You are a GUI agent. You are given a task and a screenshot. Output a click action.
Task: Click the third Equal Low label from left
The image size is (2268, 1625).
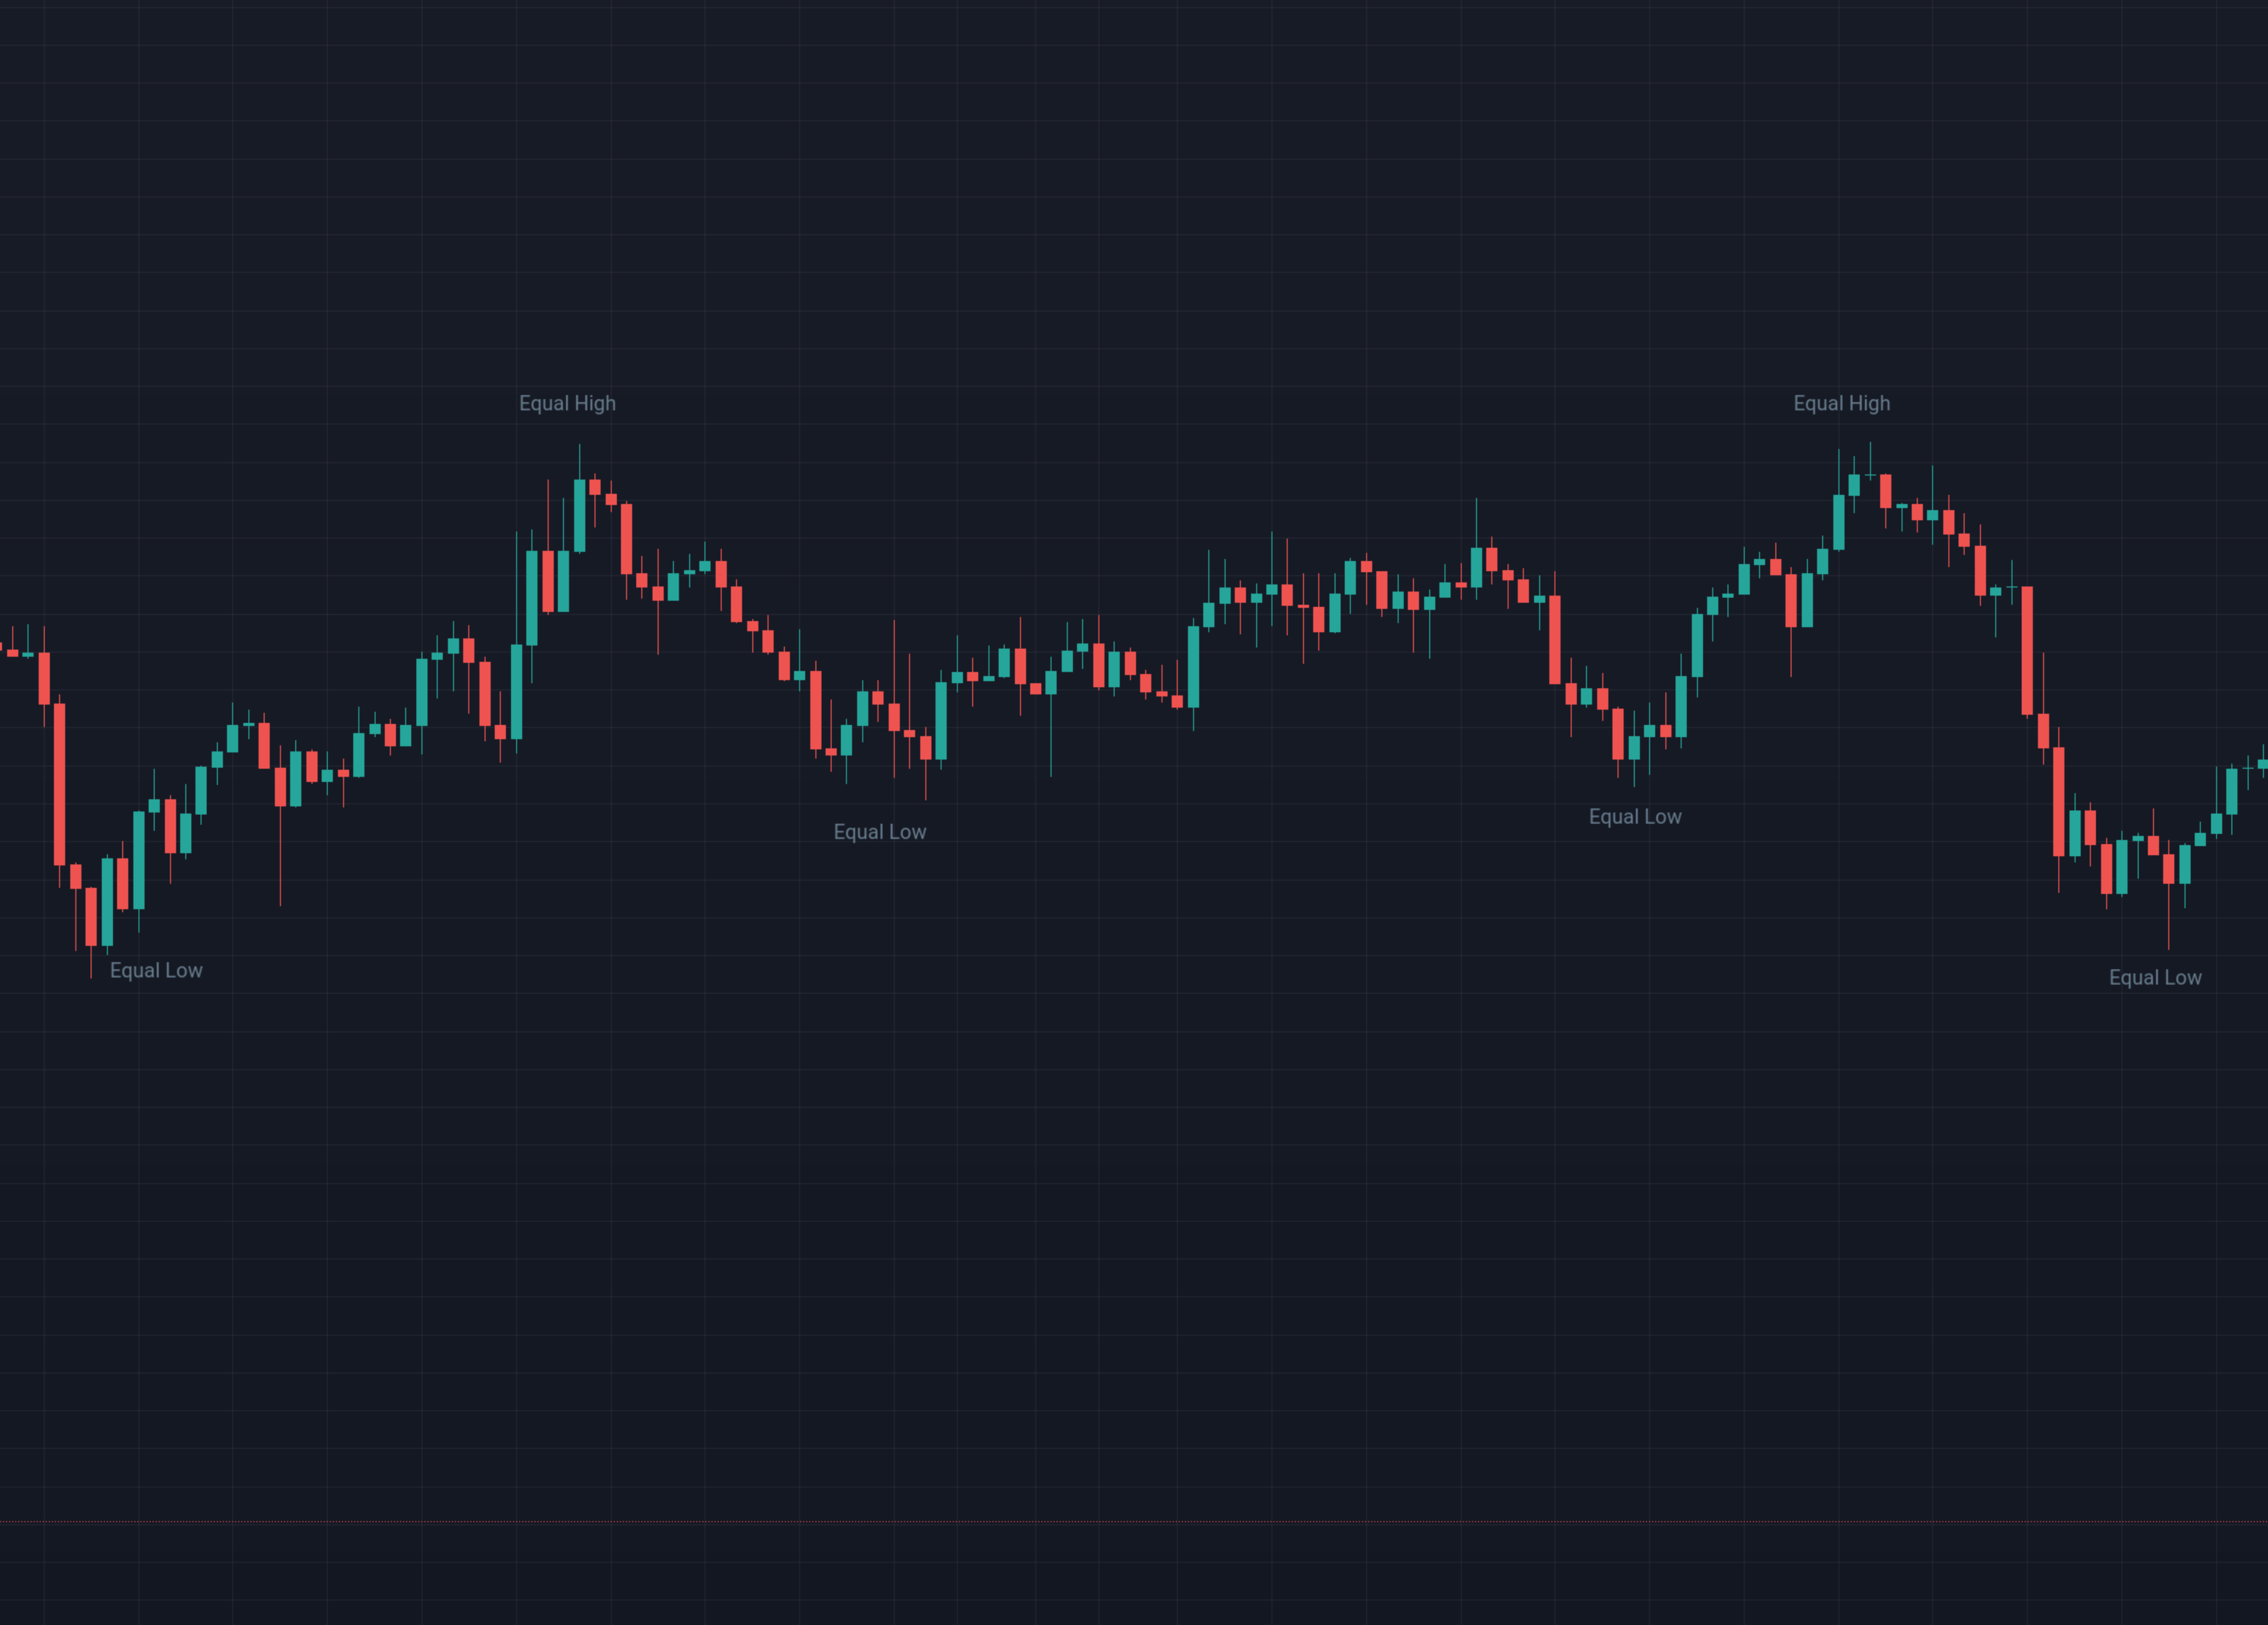[1635, 817]
